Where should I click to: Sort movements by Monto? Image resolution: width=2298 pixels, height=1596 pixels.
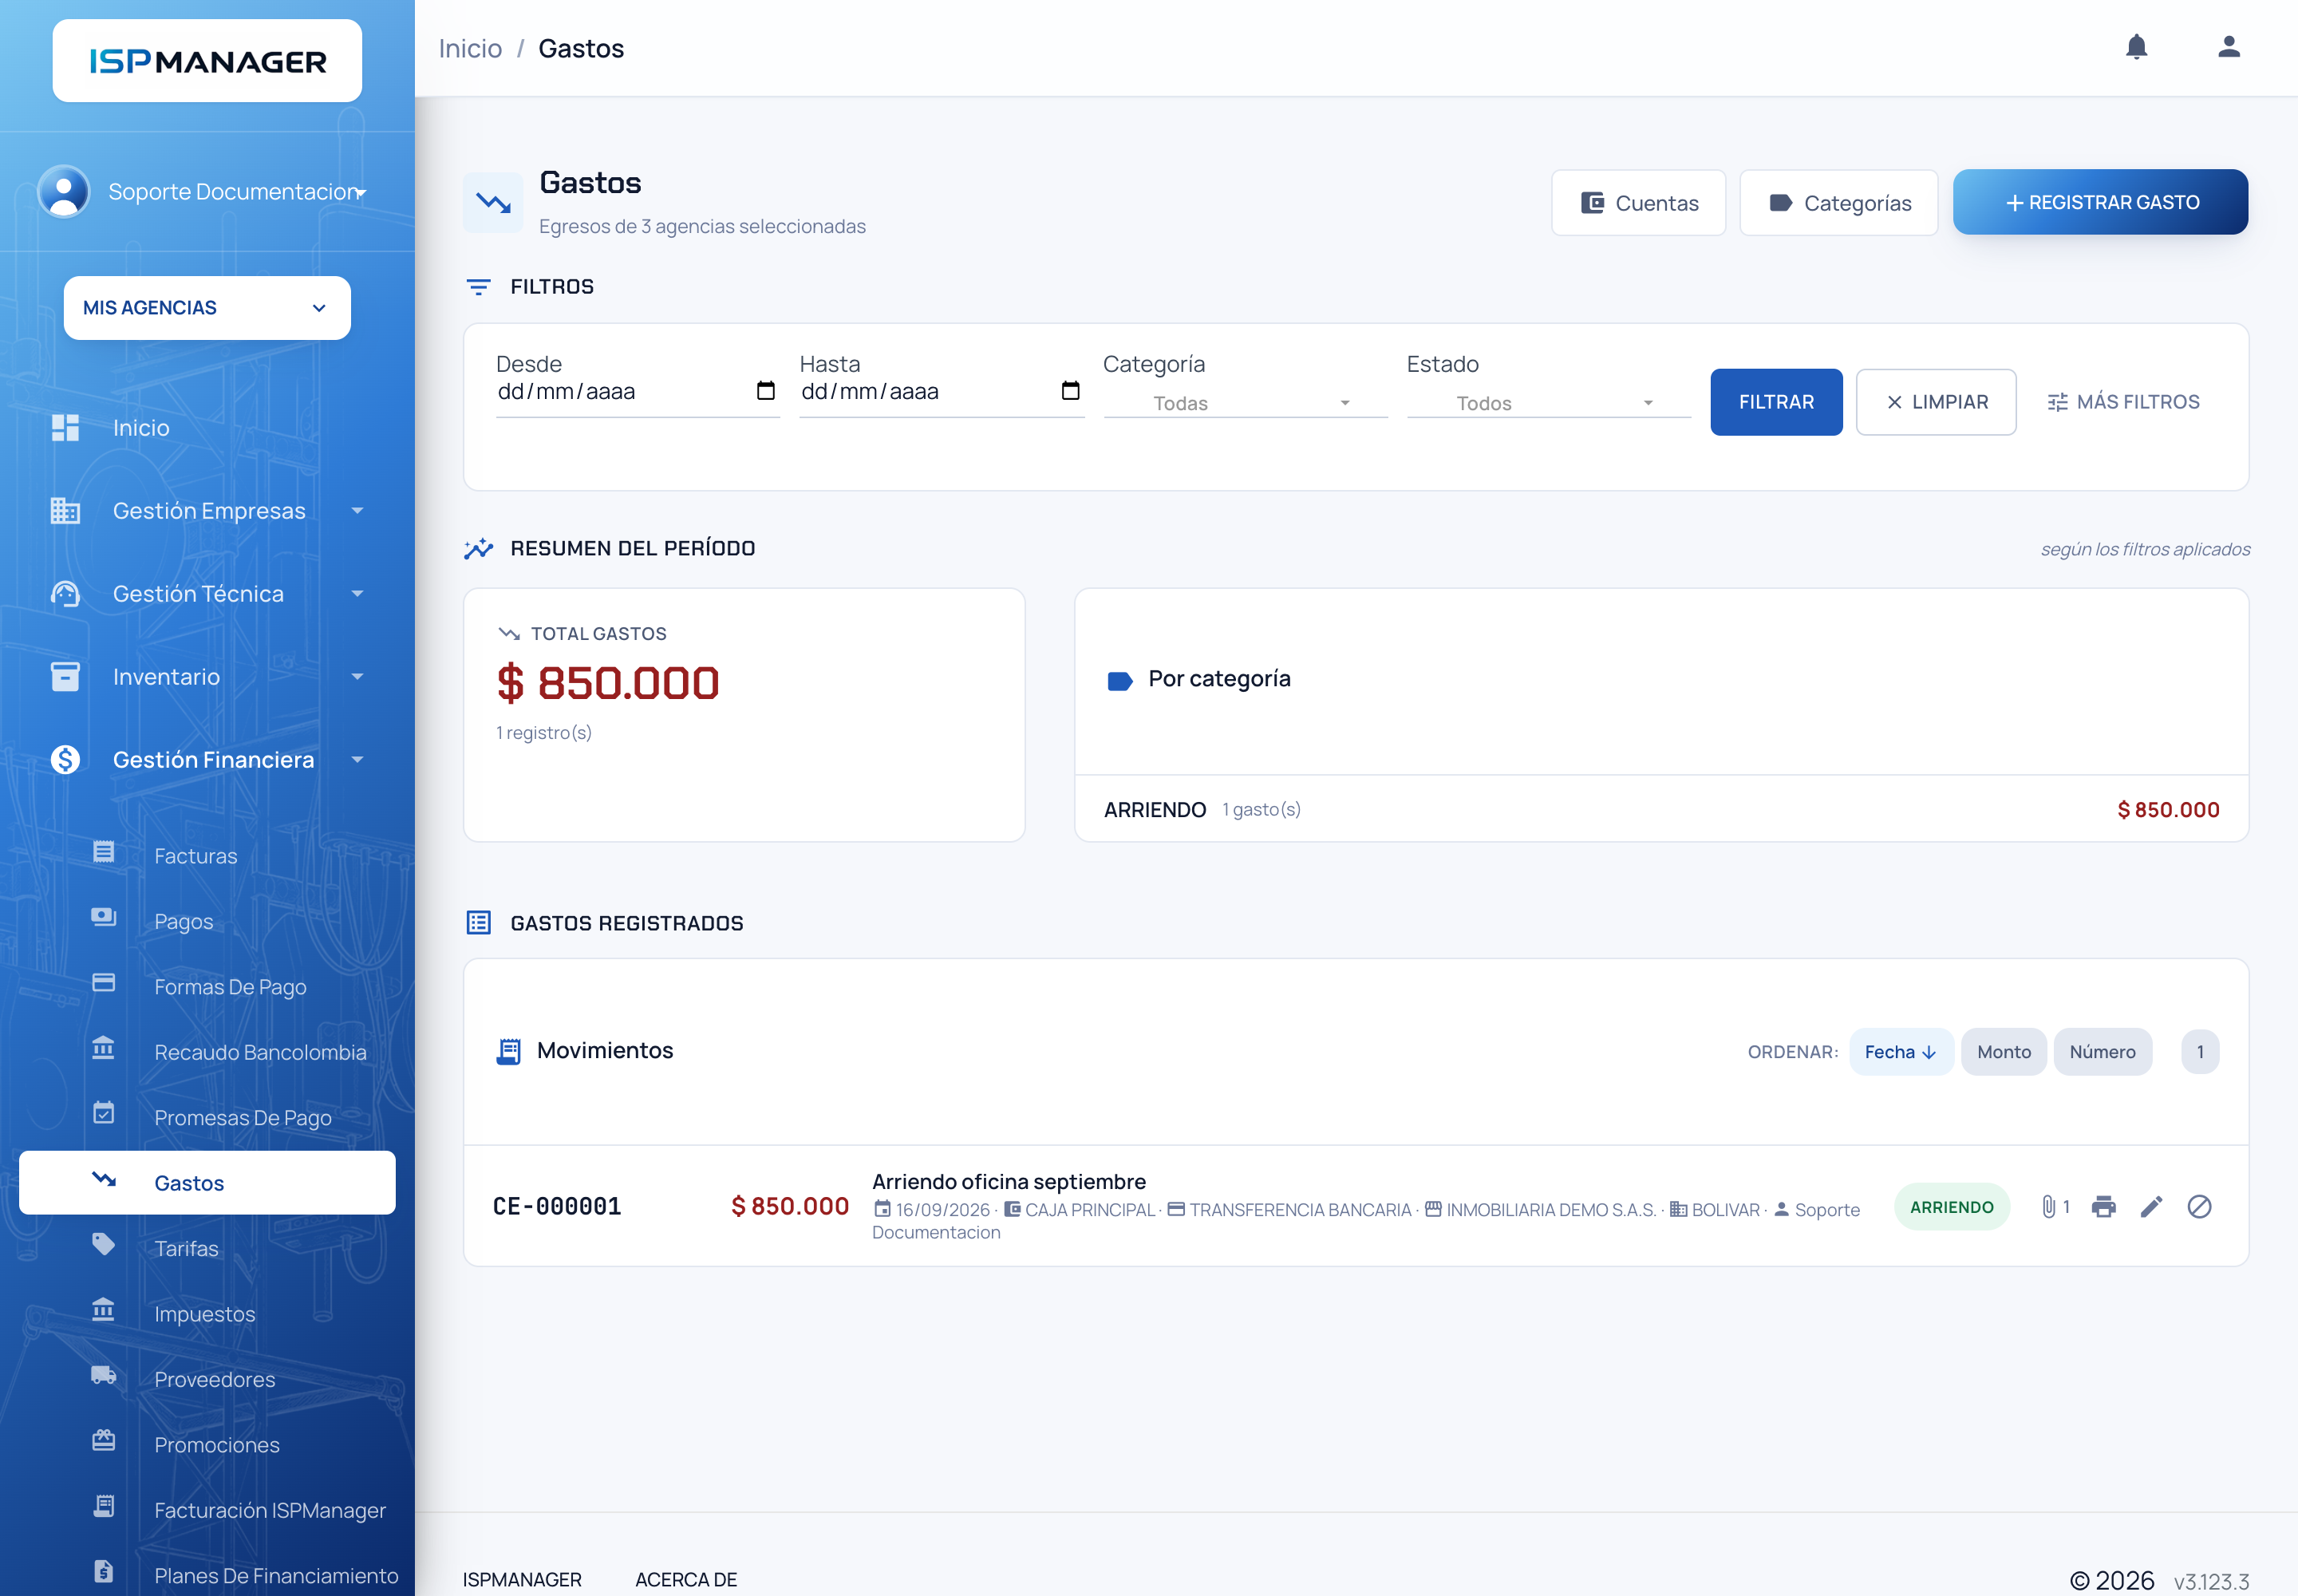click(x=2003, y=1052)
